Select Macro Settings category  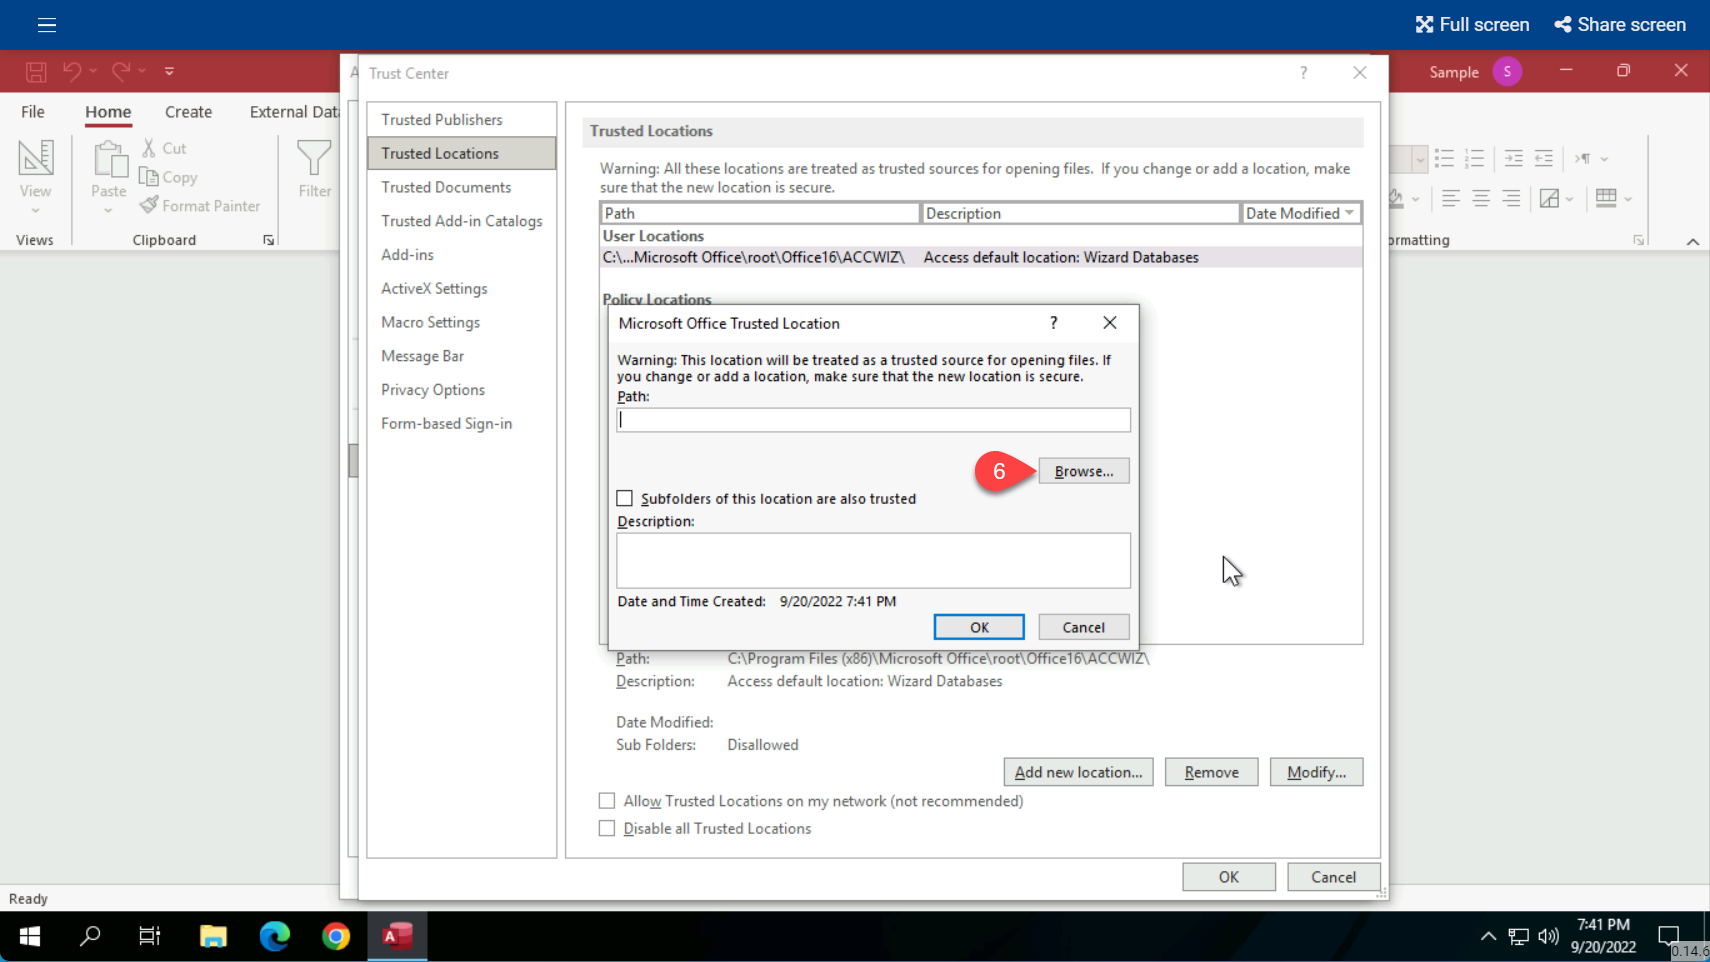pyautogui.click(x=462, y=322)
